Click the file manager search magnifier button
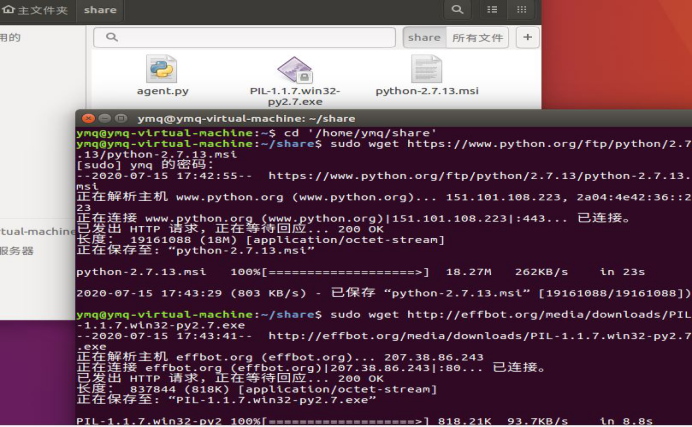The height and width of the screenshot is (427, 692). click(x=457, y=10)
